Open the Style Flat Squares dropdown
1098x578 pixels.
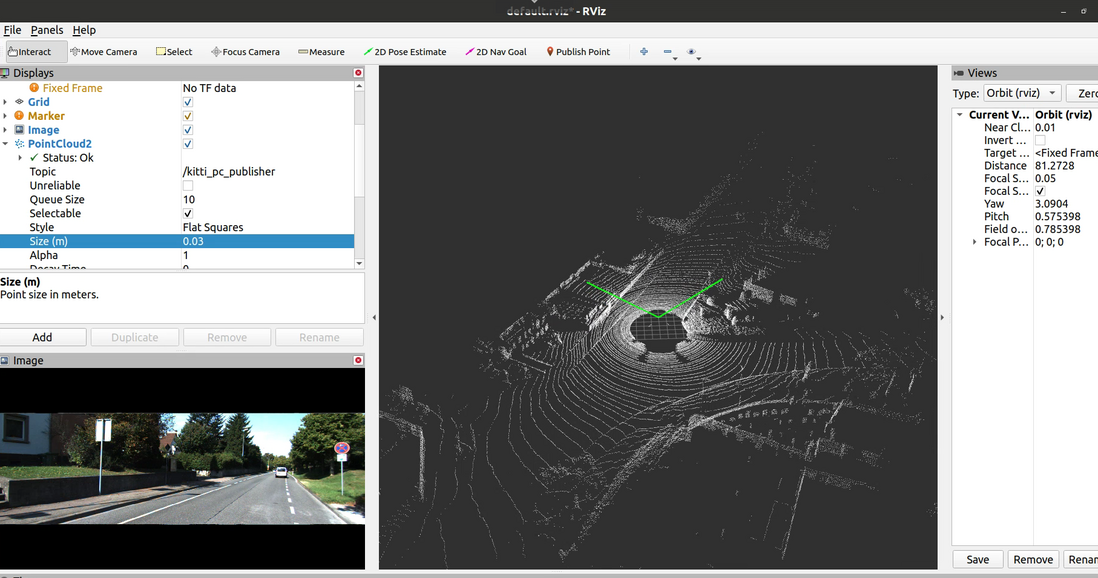(267, 227)
